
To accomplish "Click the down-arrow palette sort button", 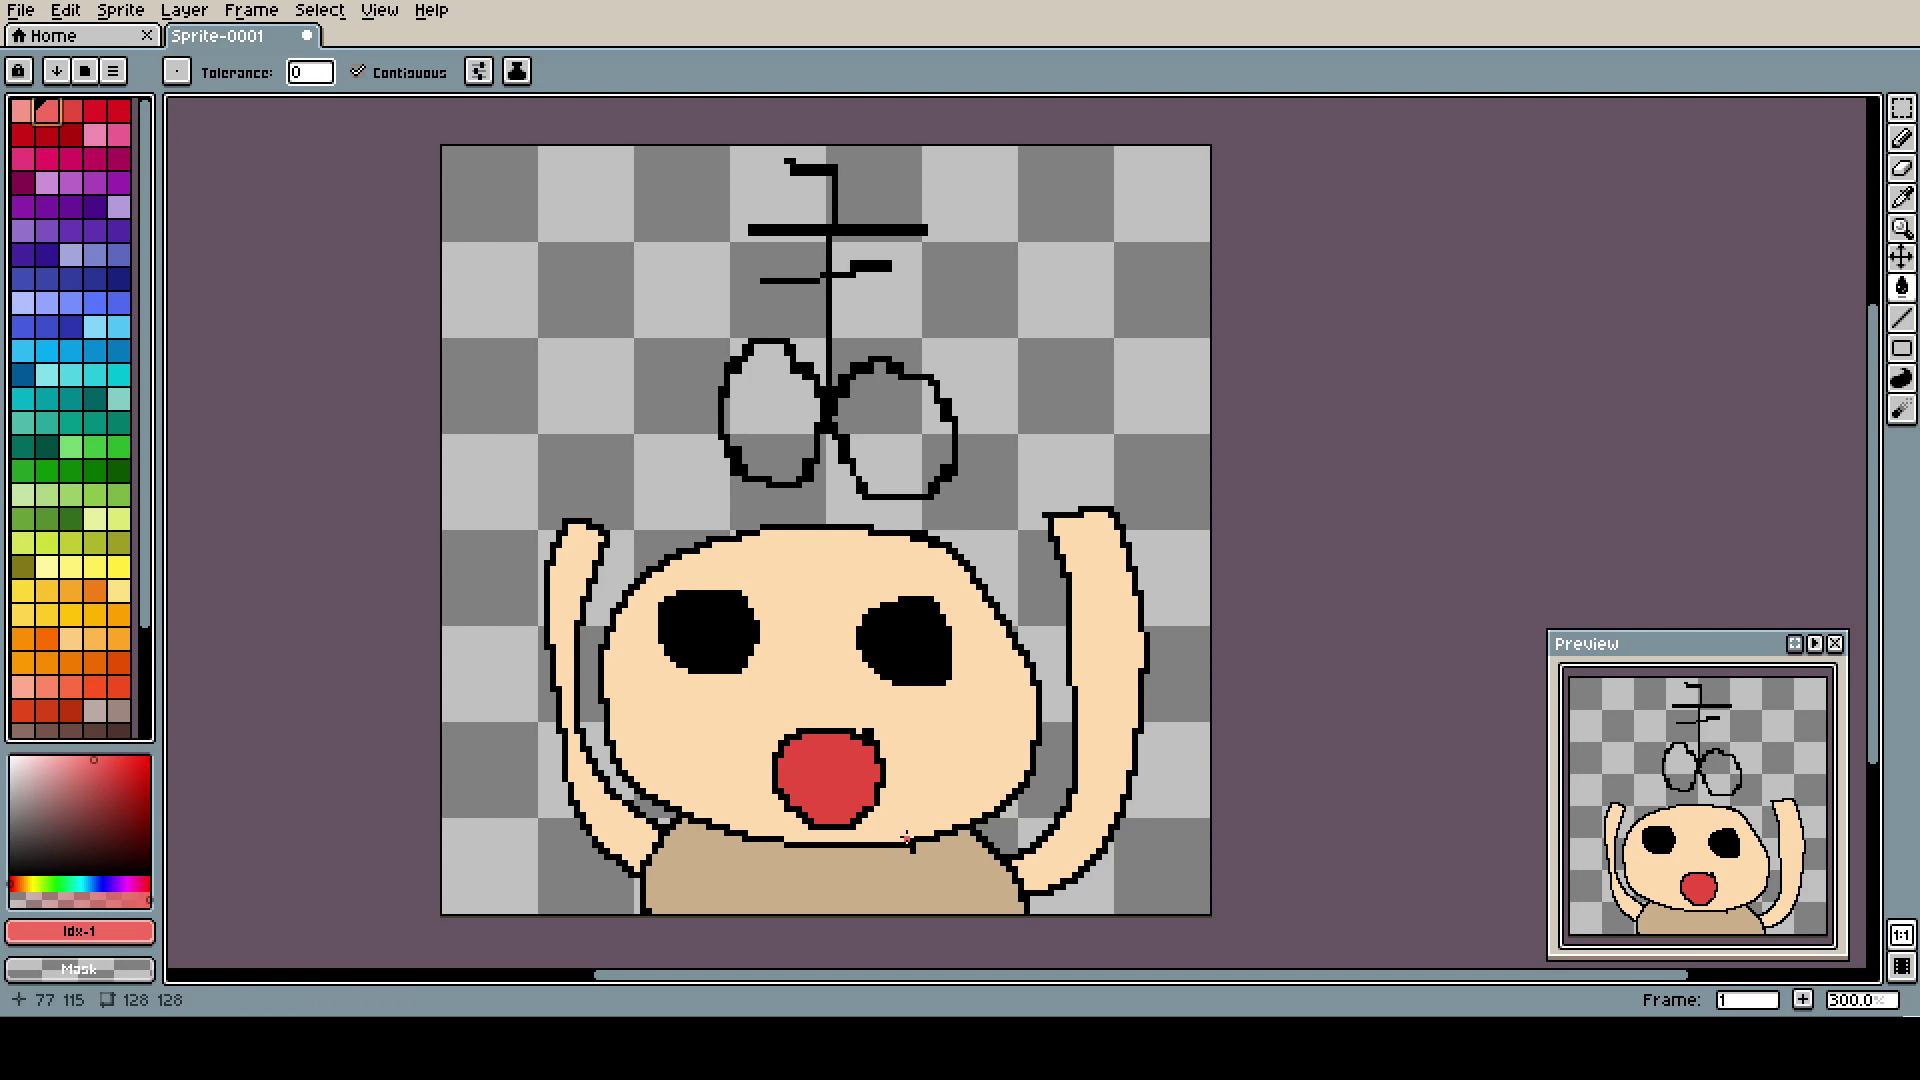I will click(57, 71).
